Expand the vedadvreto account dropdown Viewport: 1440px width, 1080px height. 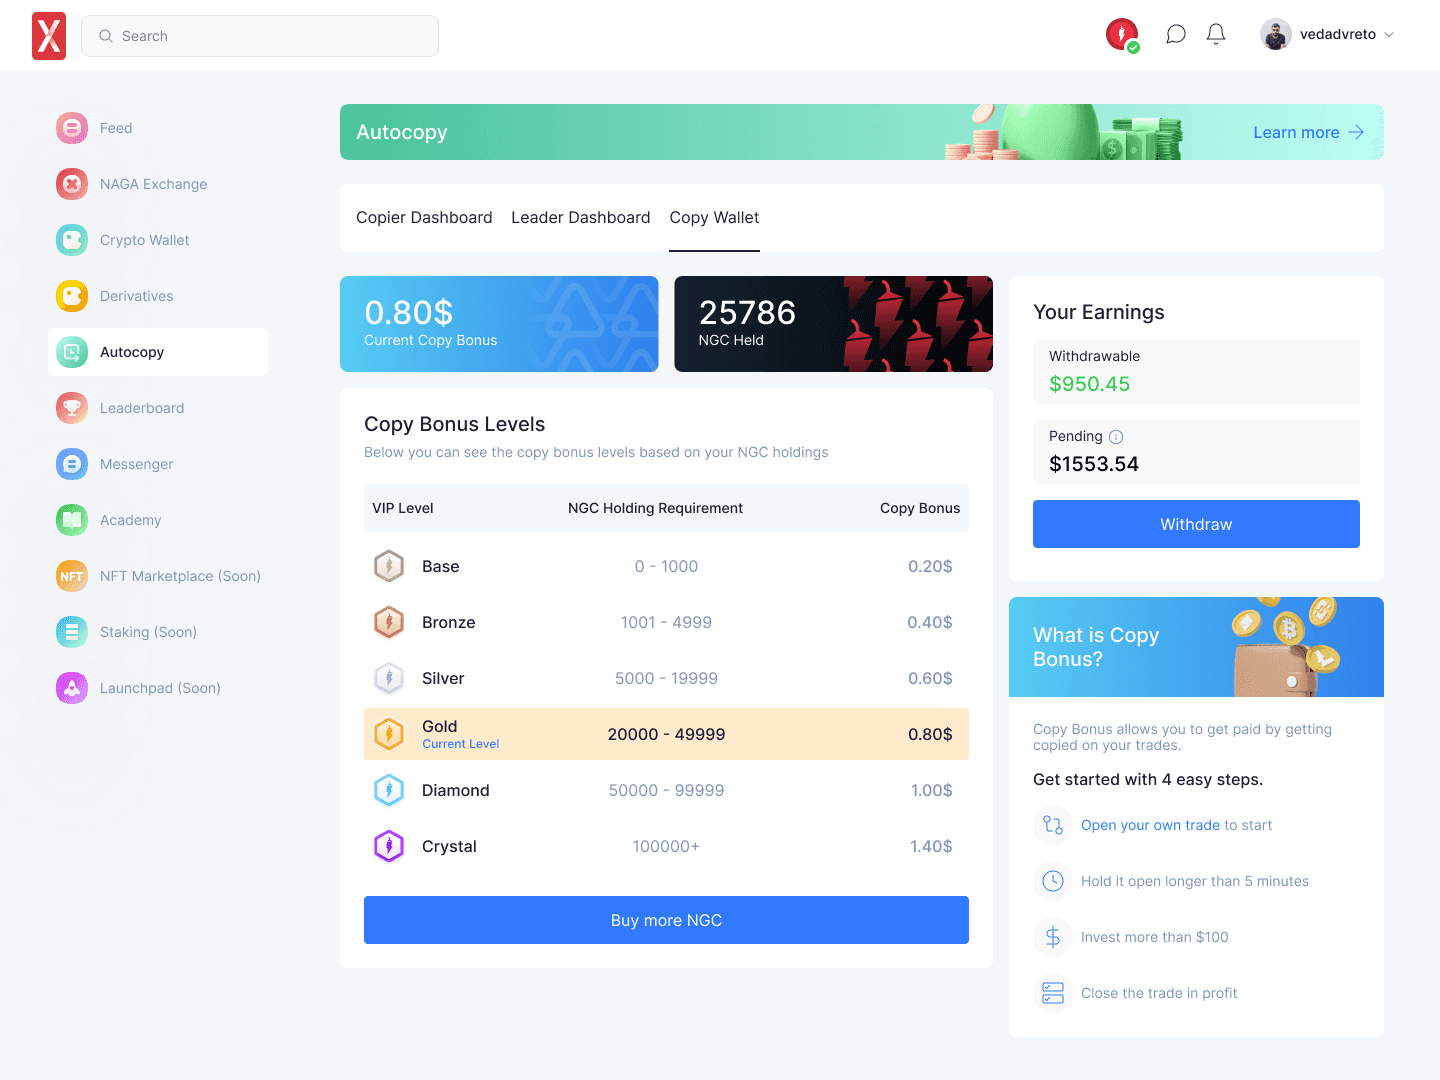(1389, 34)
